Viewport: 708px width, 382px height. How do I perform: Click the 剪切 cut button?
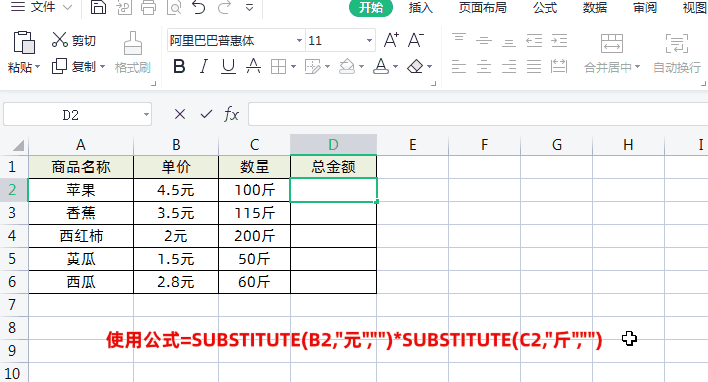[74, 40]
